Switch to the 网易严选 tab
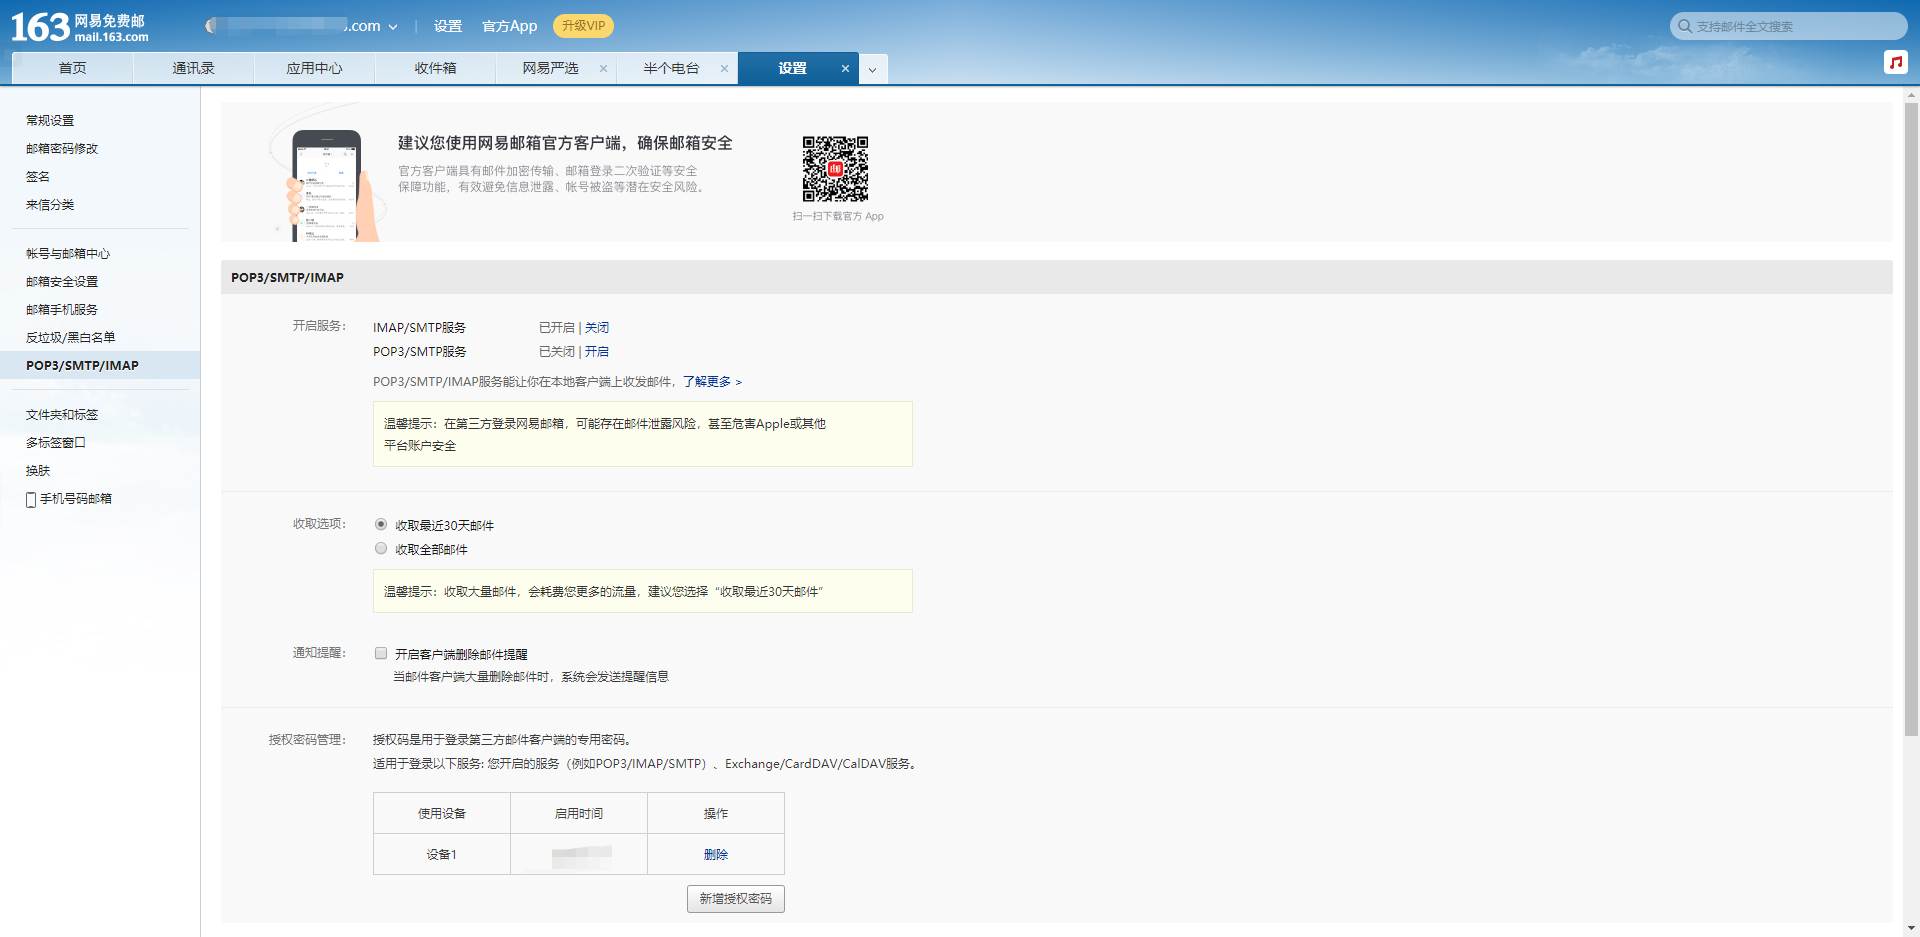The height and width of the screenshot is (937, 1920). point(550,68)
